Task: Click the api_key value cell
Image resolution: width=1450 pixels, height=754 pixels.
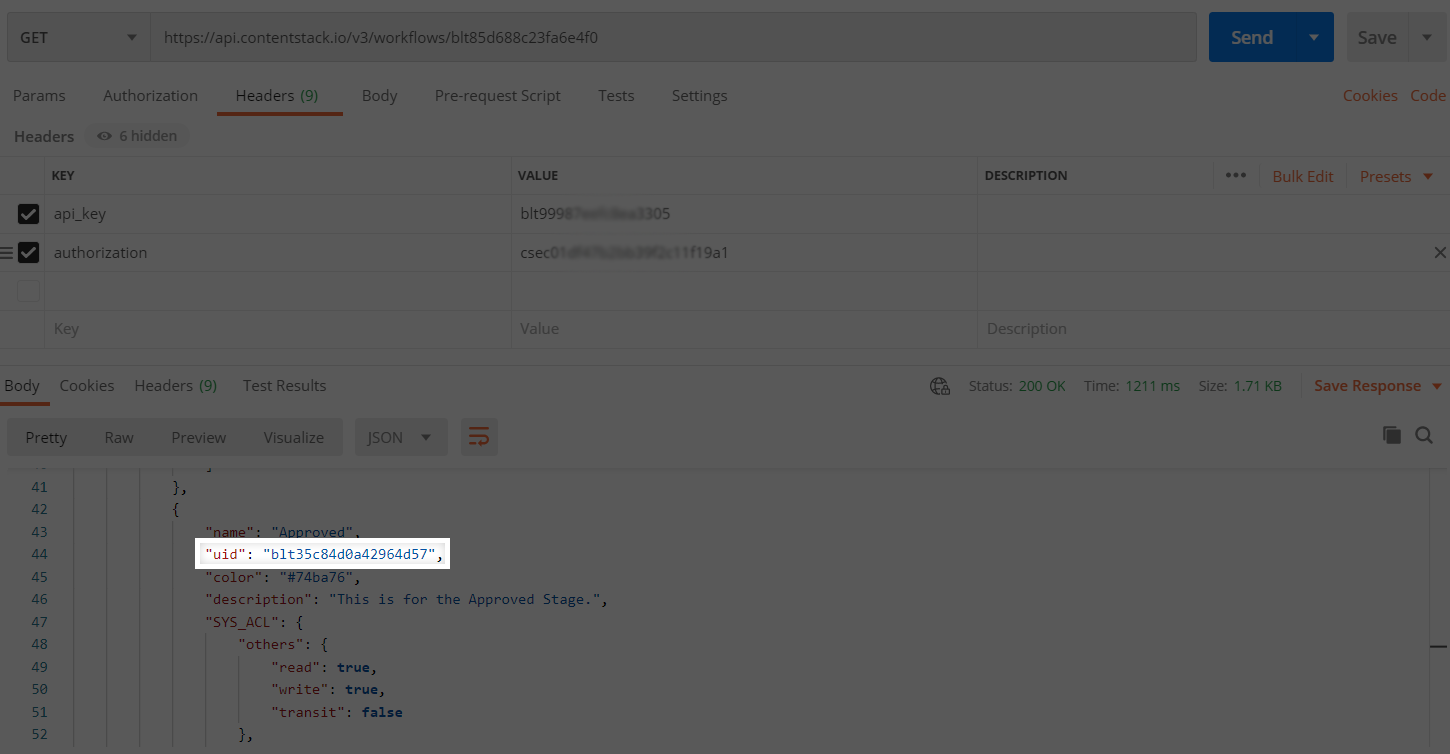Action: (745, 214)
